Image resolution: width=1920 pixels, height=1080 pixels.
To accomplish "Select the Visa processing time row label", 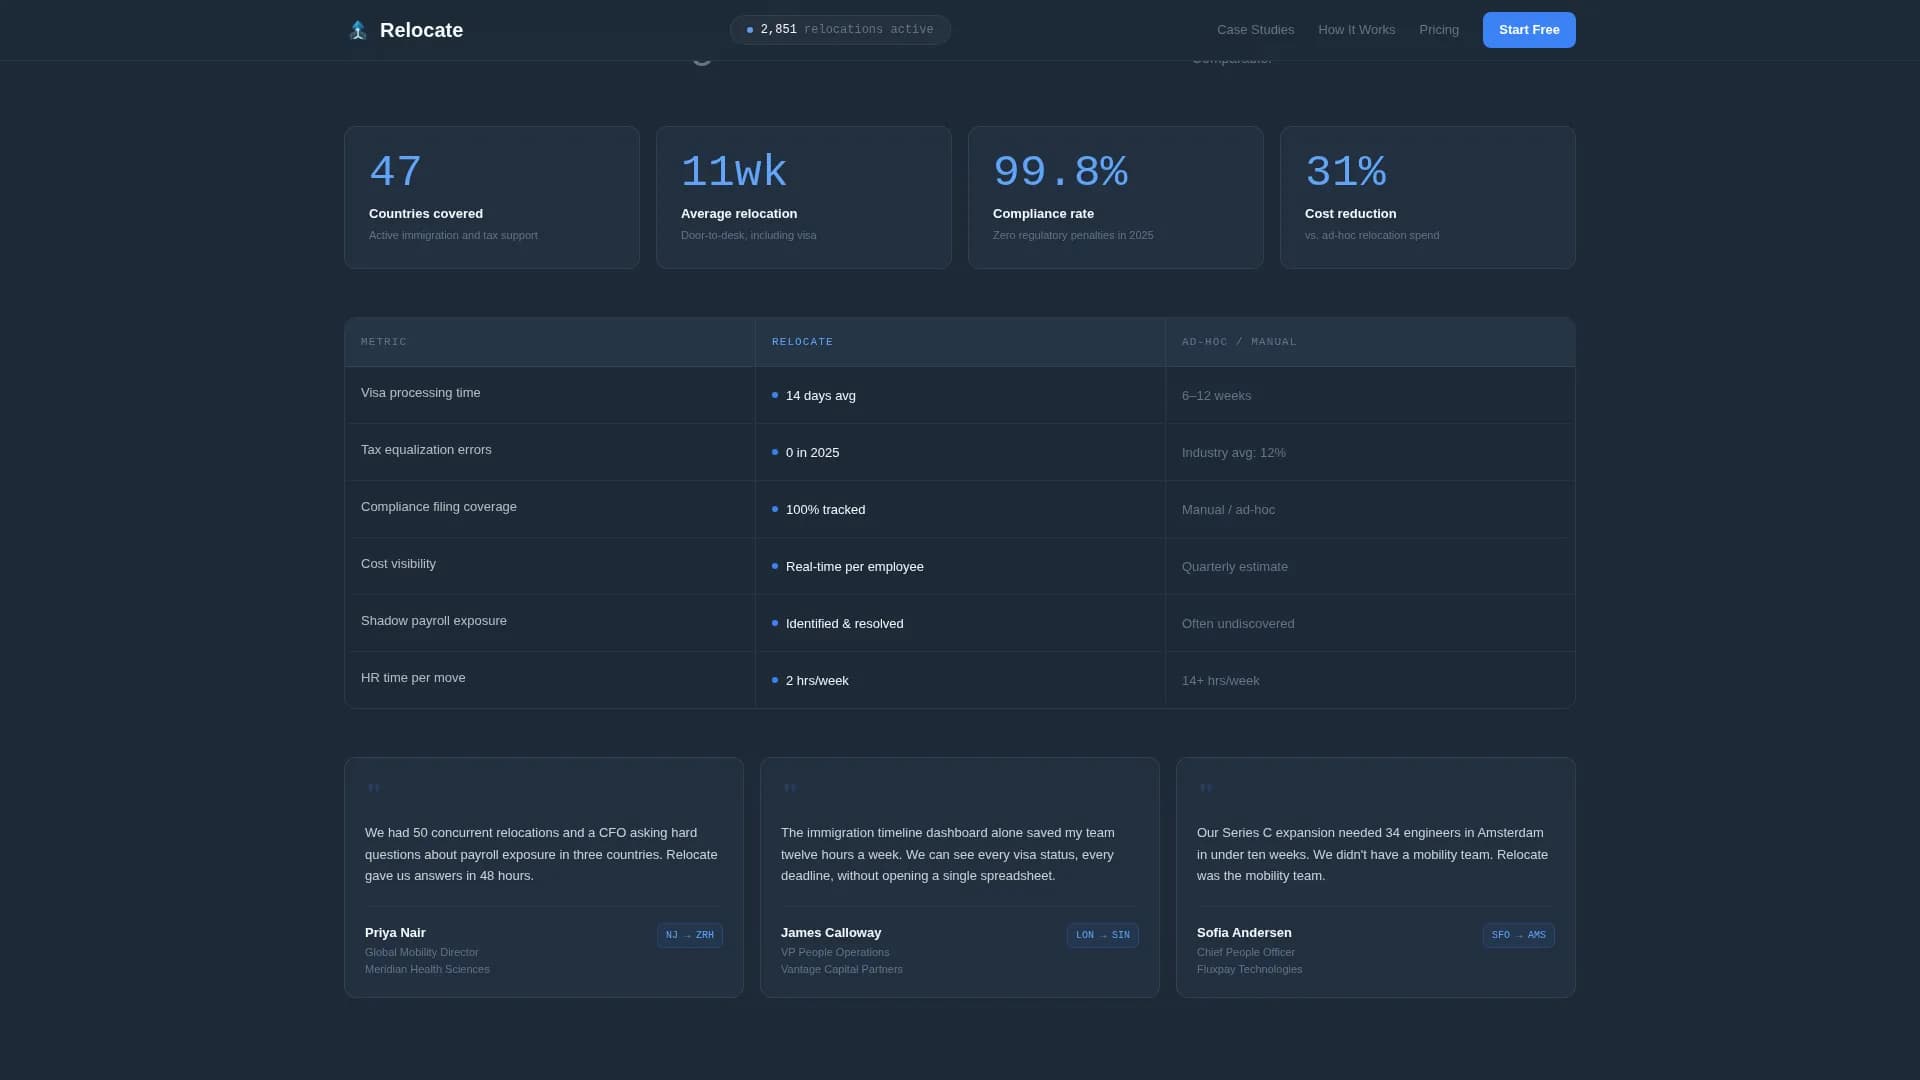I will coord(420,393).
